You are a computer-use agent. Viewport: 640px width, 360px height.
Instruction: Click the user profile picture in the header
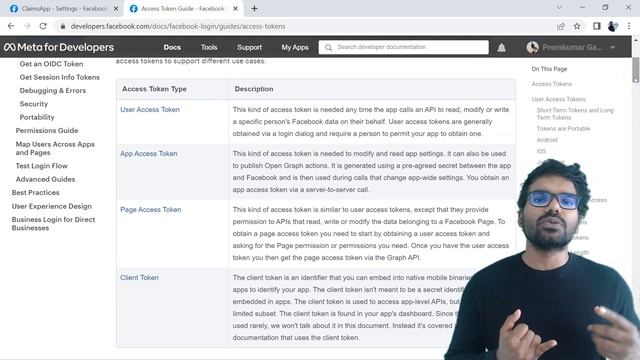tap(532, 47)
